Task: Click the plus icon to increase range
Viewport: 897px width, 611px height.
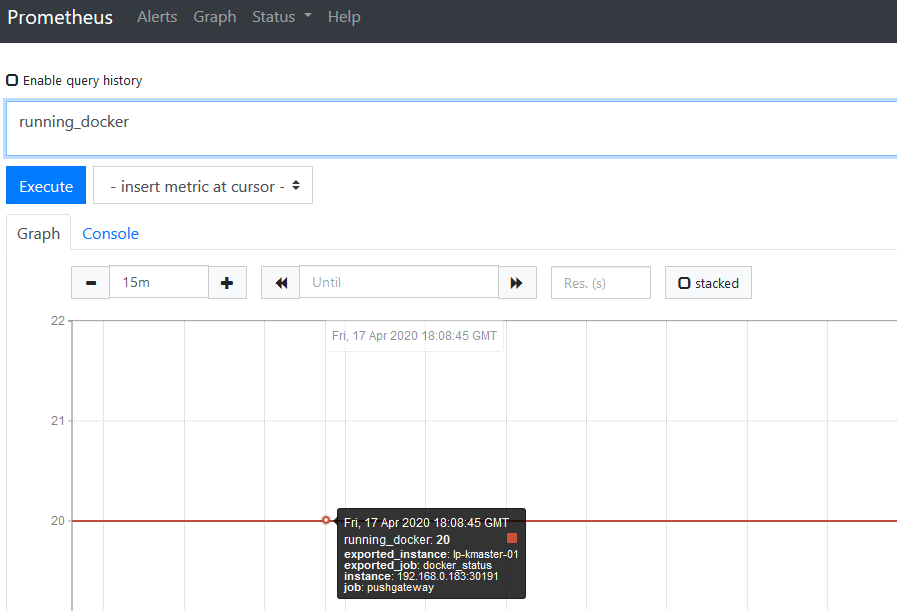Action: [x=227, y=283]
